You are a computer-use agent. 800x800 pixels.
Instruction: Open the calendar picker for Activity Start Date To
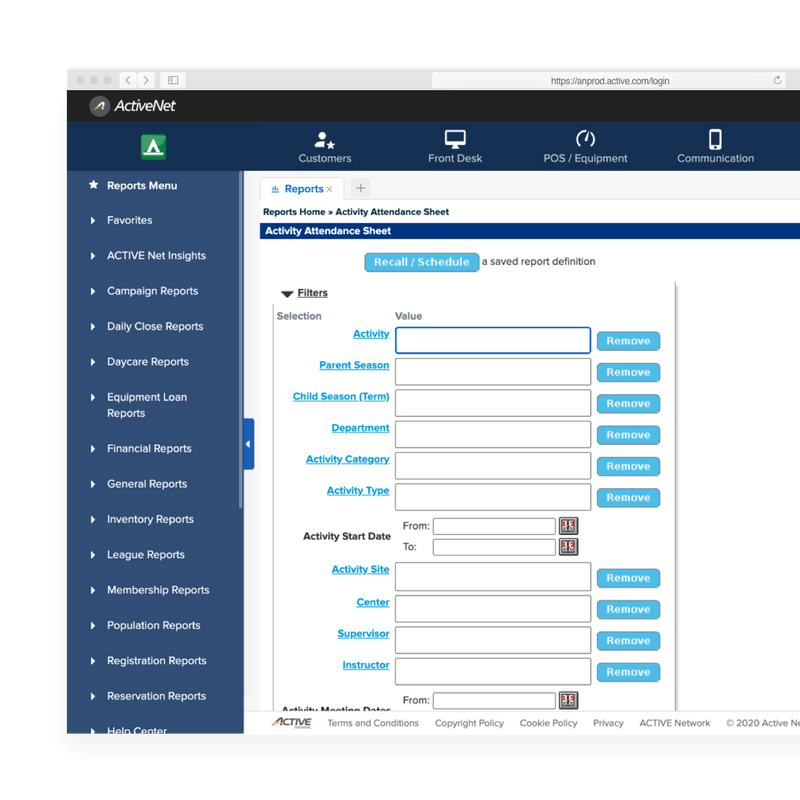568,547
